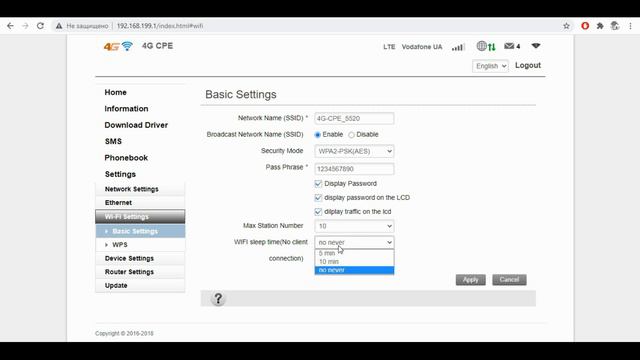The image size is (640, 360).
Task: Select Enable for Broadcast Network Name
Action: [x=318, y=135]
